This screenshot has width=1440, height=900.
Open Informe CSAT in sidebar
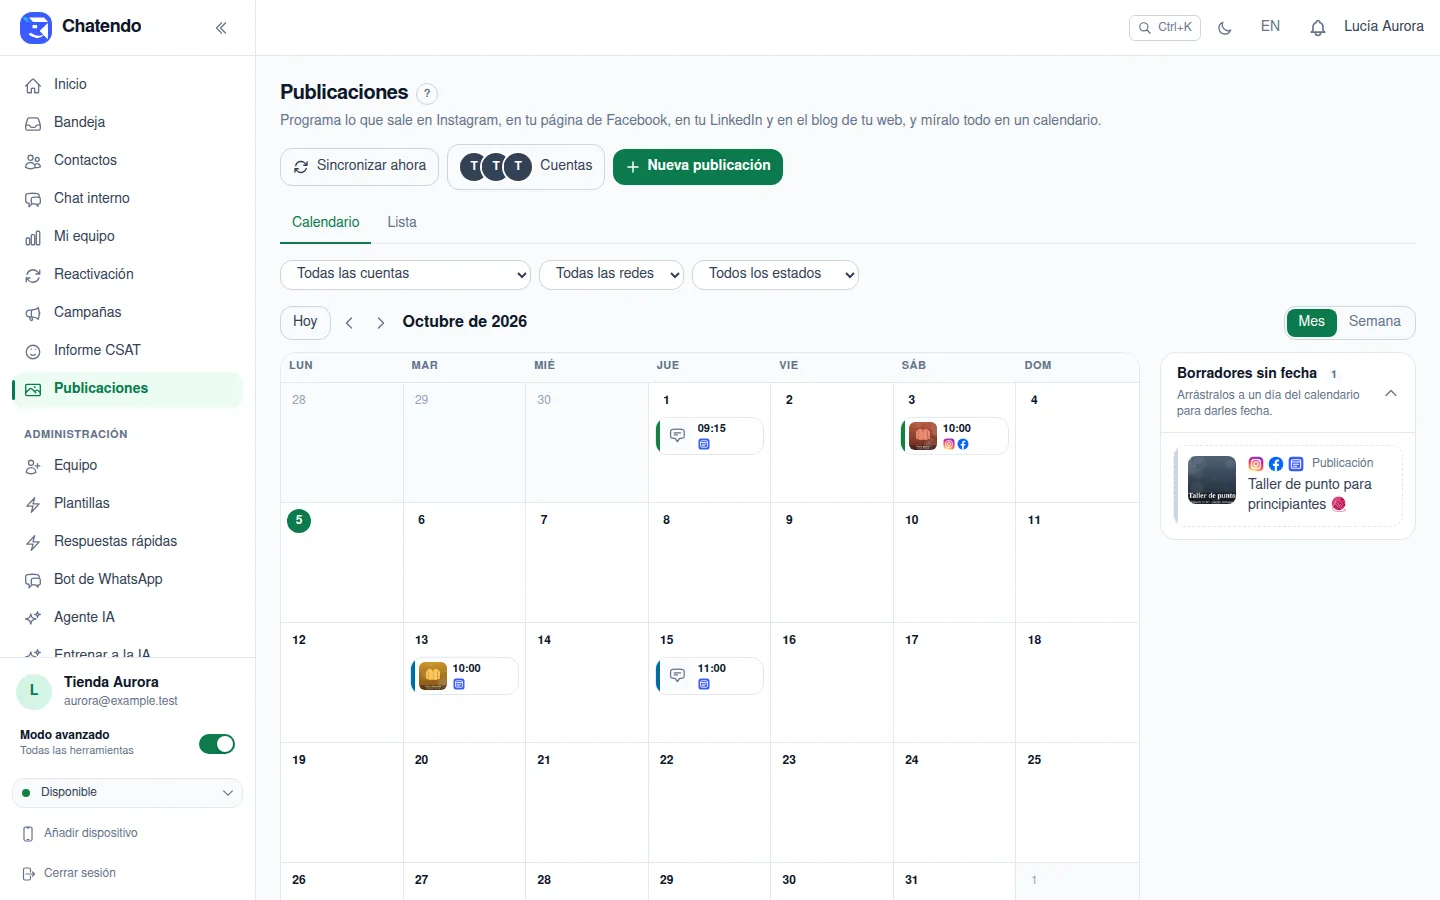[x=127, y=351]
